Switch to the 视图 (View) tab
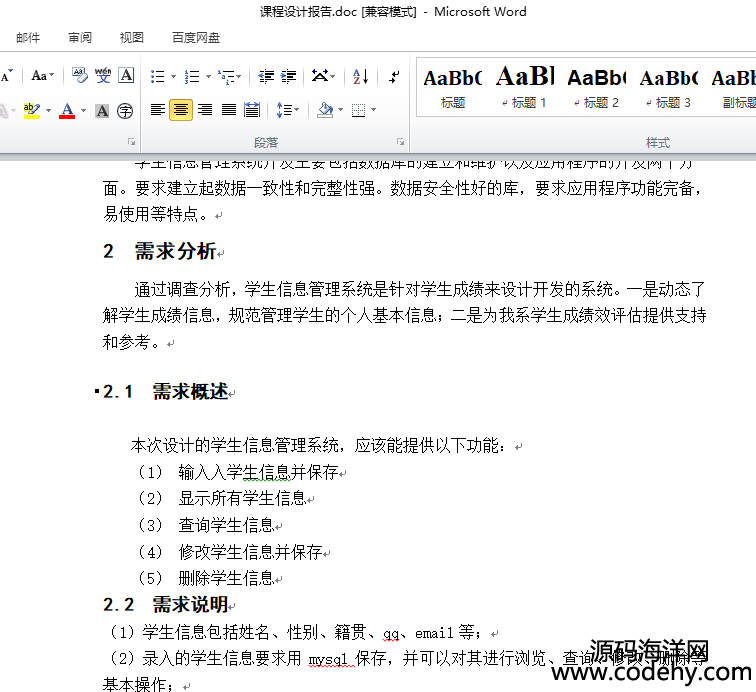The height and width of the screenshot is (692, 756). (x=131, y=38)
